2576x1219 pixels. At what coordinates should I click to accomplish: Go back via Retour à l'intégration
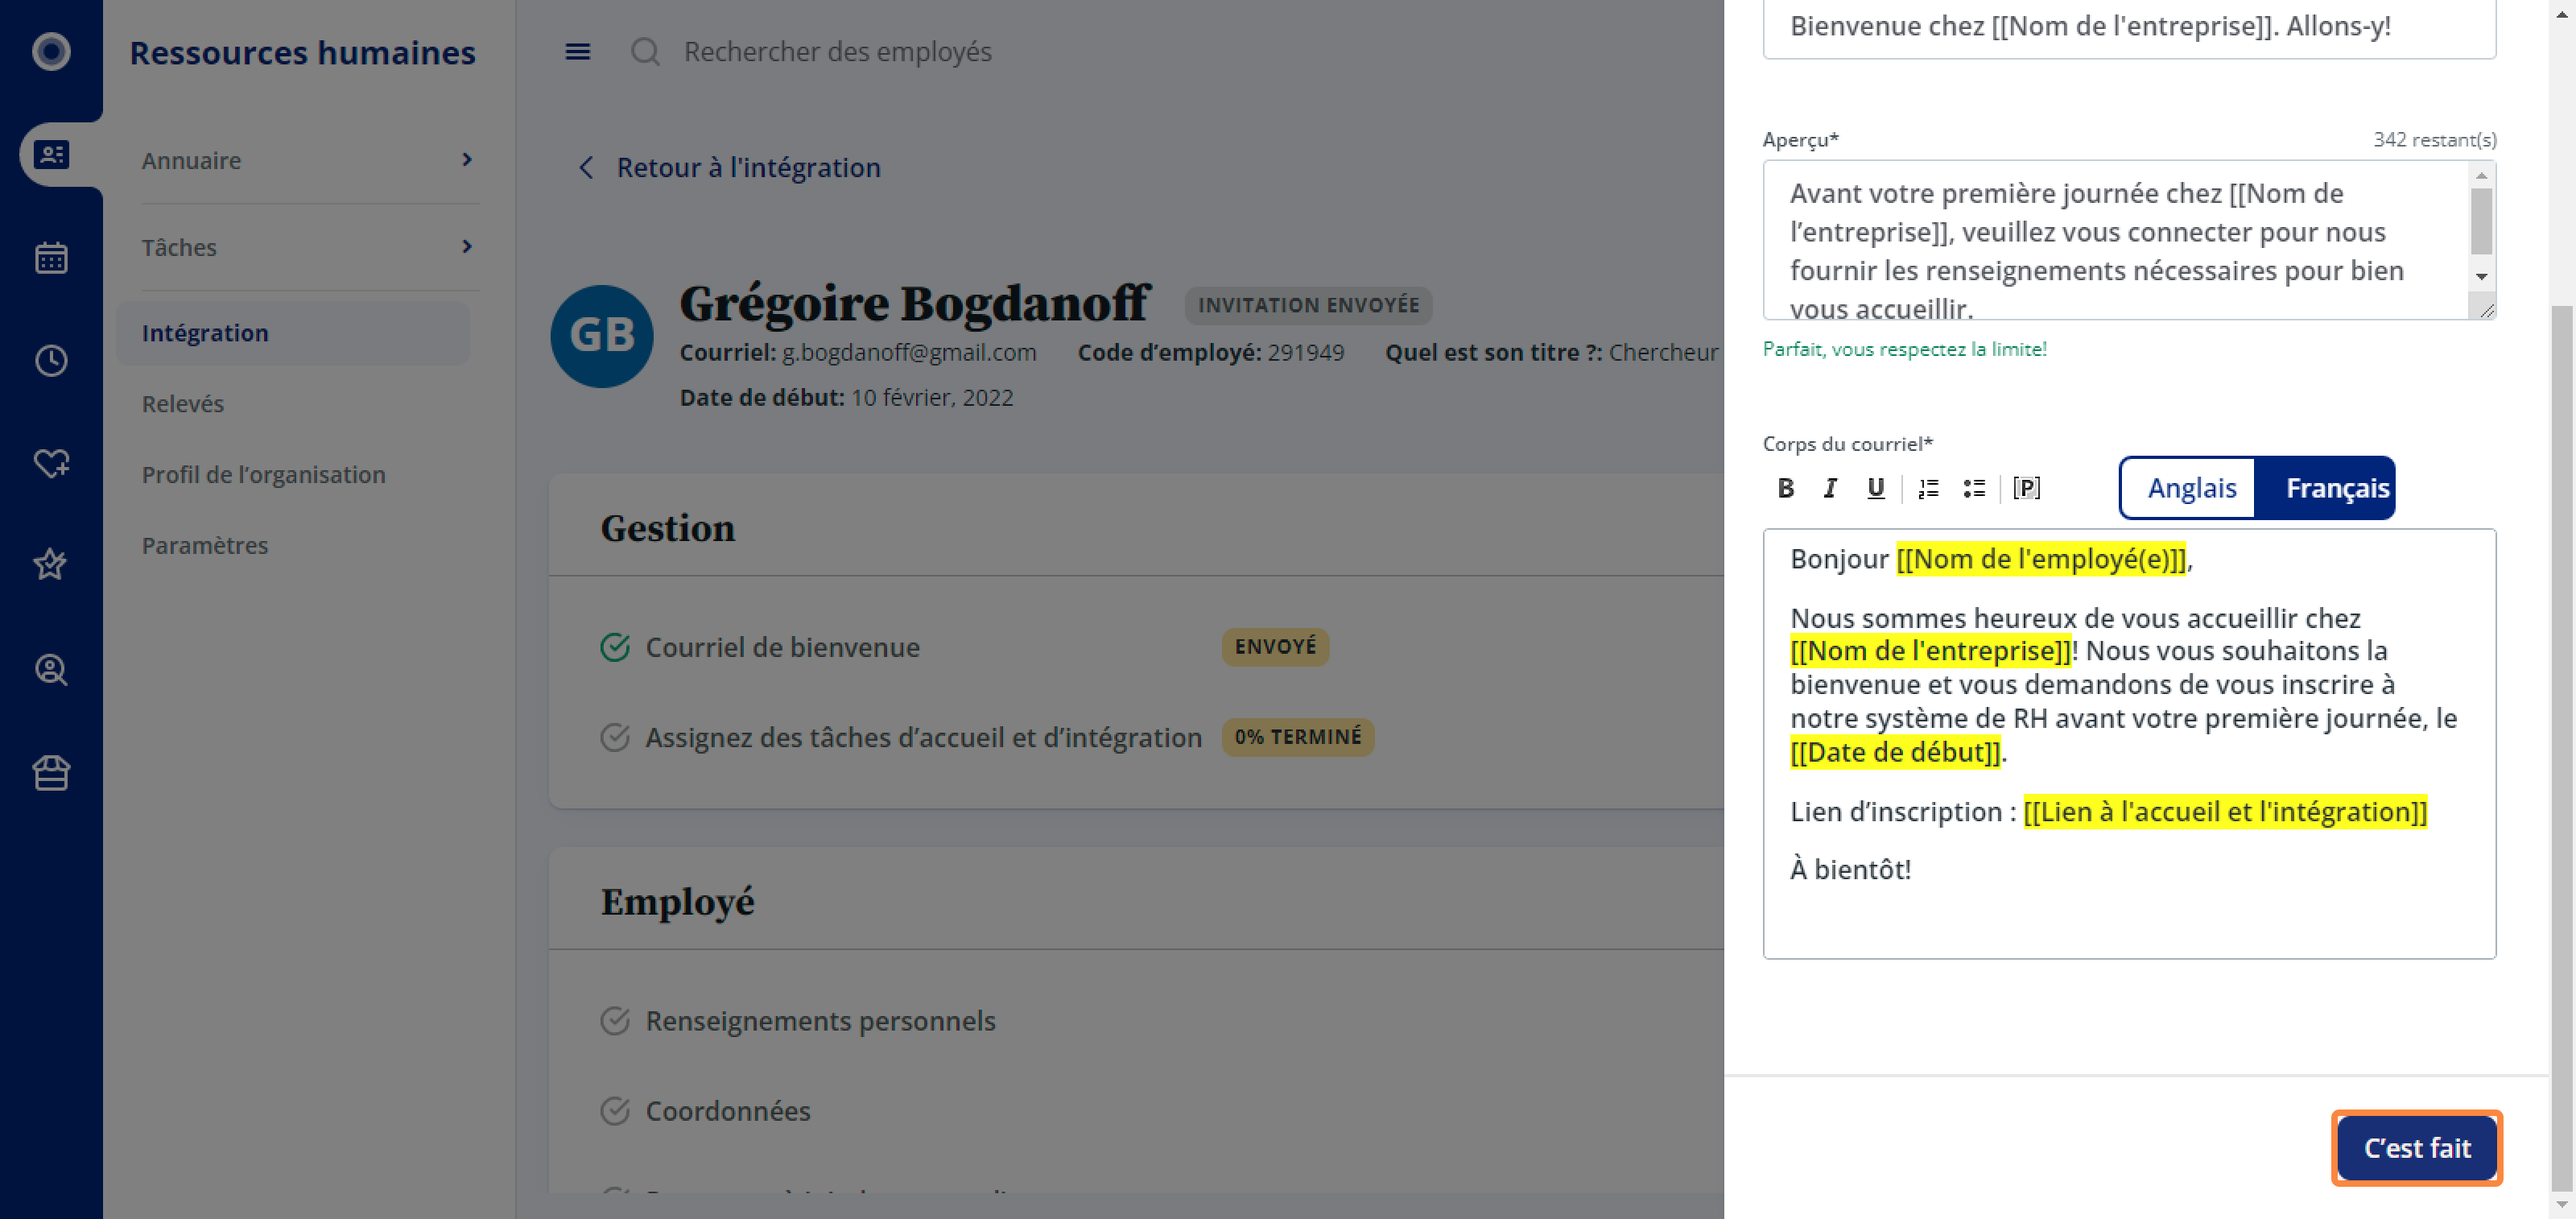coord(748,167)
